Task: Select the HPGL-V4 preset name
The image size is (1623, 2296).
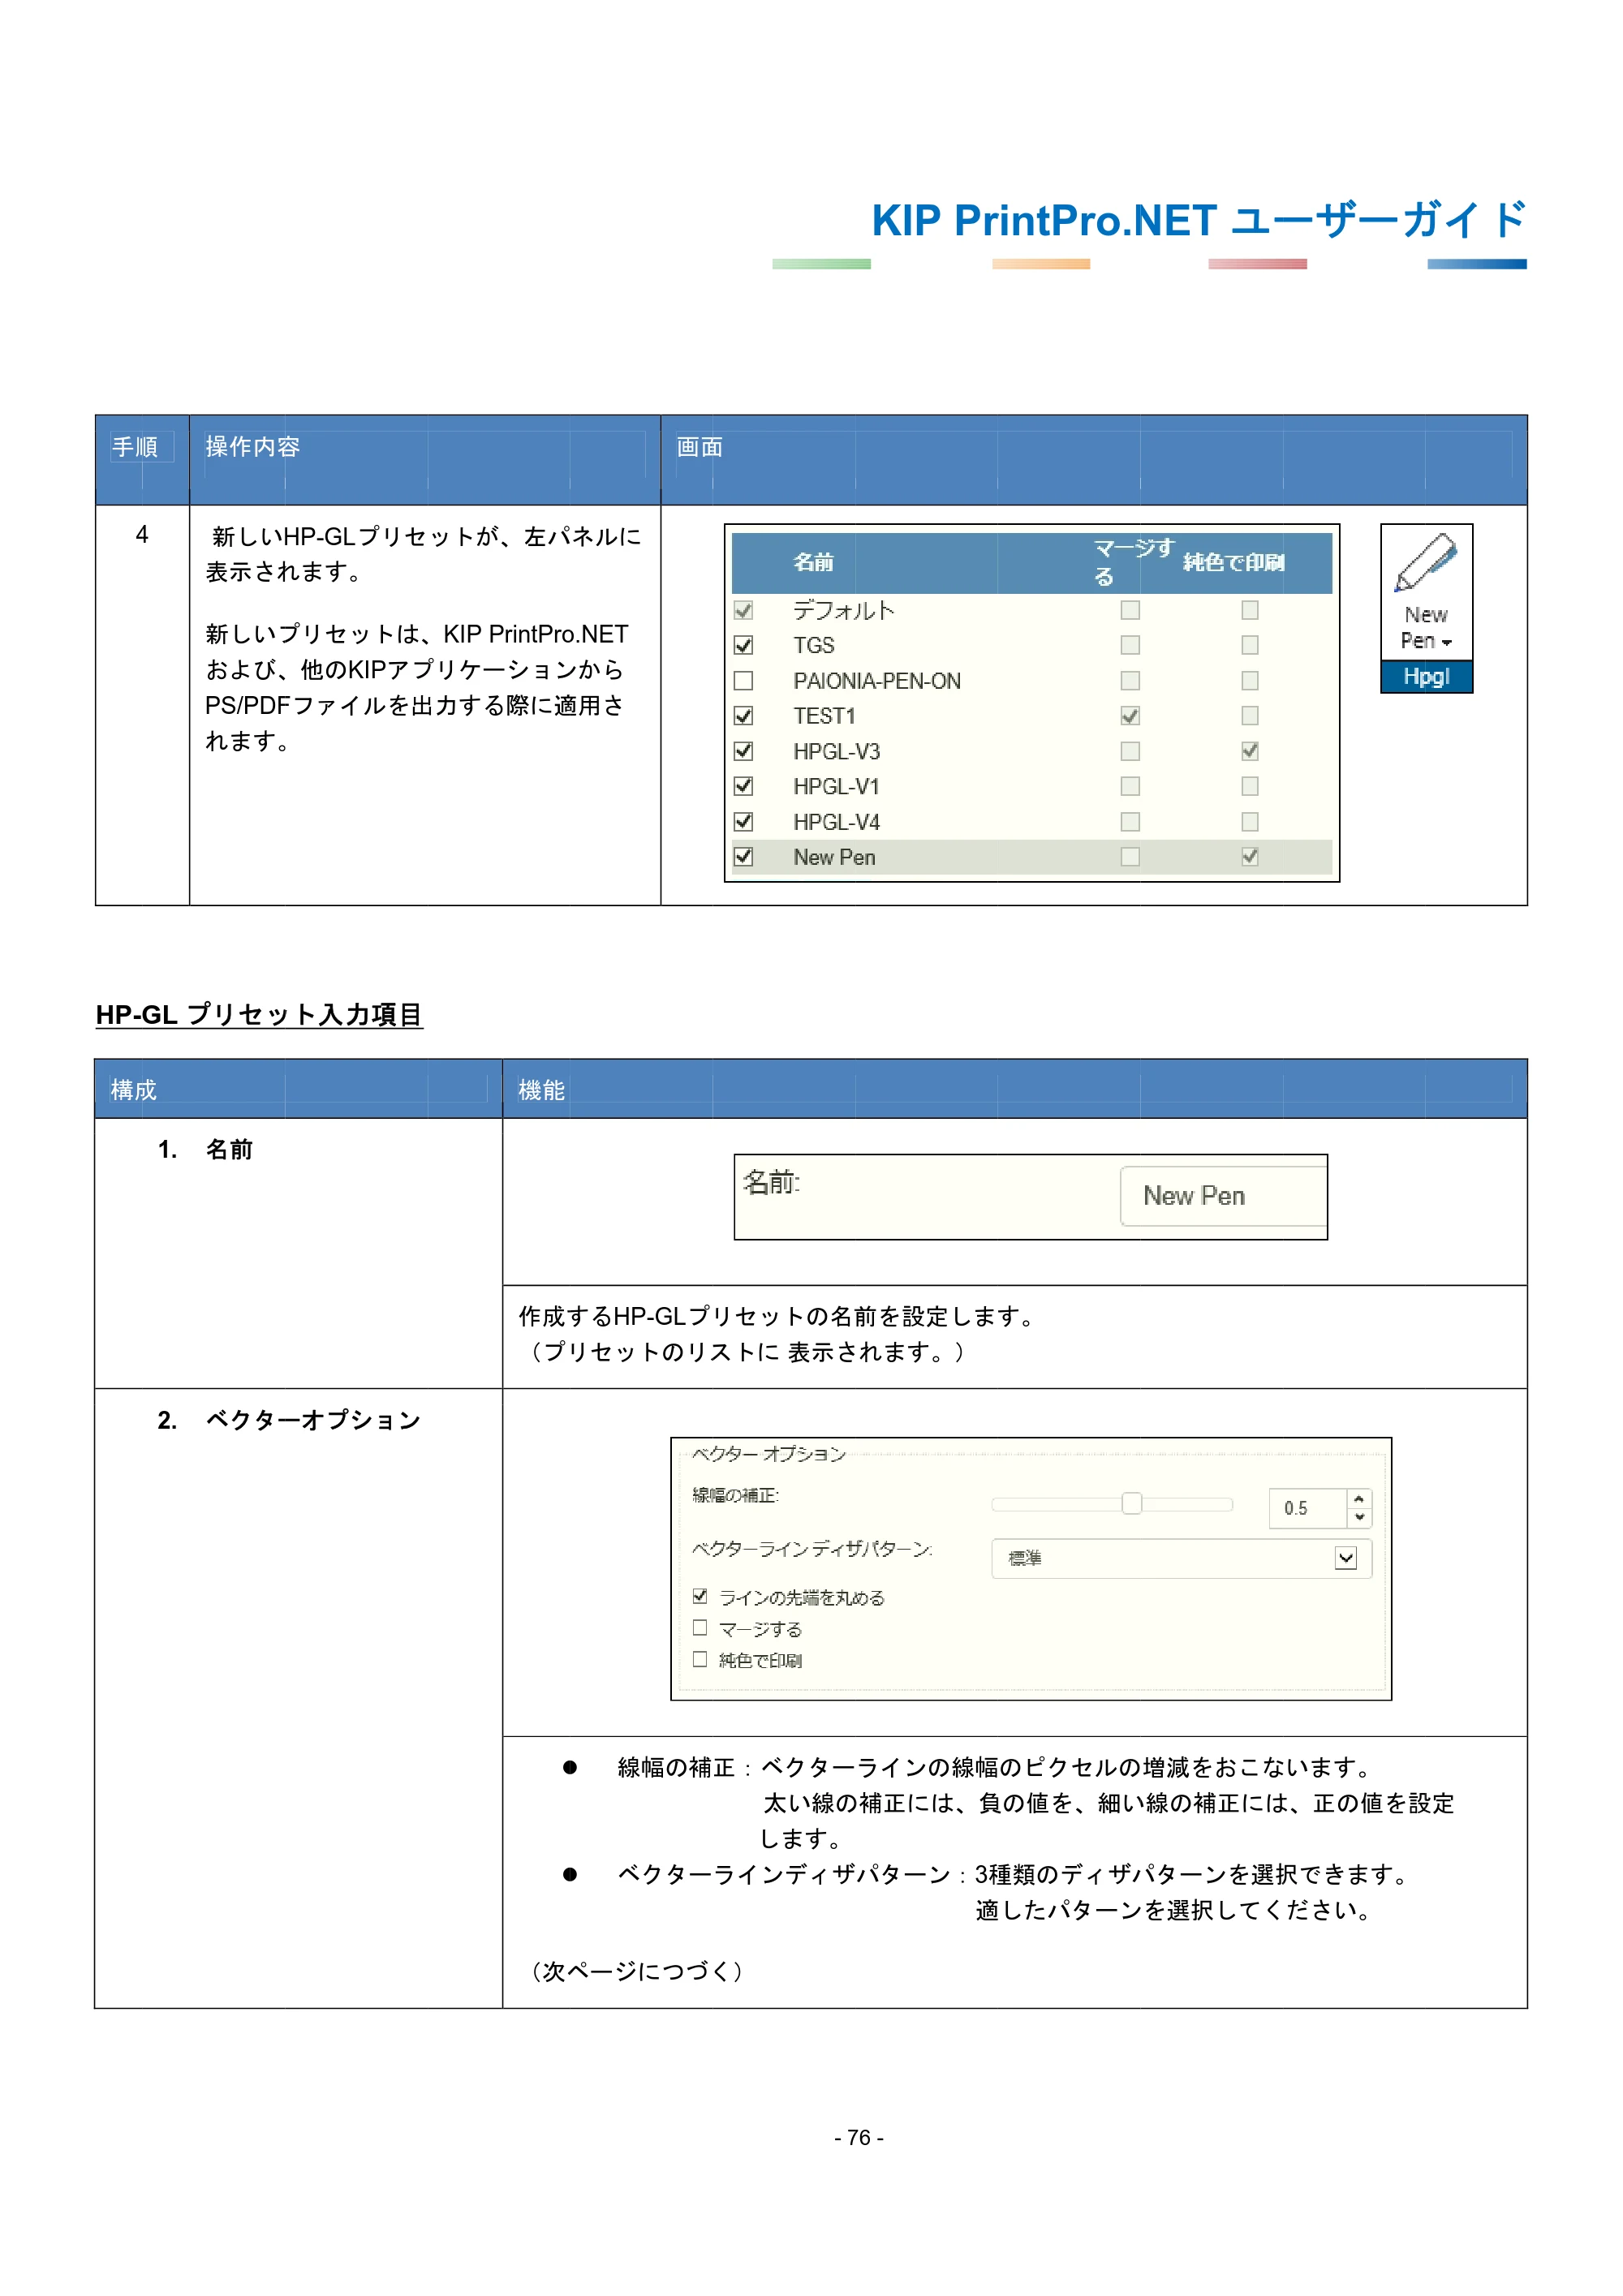Action: click(836, 822)
